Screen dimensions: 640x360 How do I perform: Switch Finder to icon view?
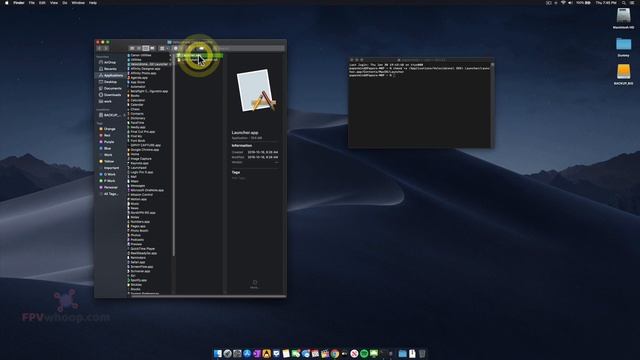(132, 48)
